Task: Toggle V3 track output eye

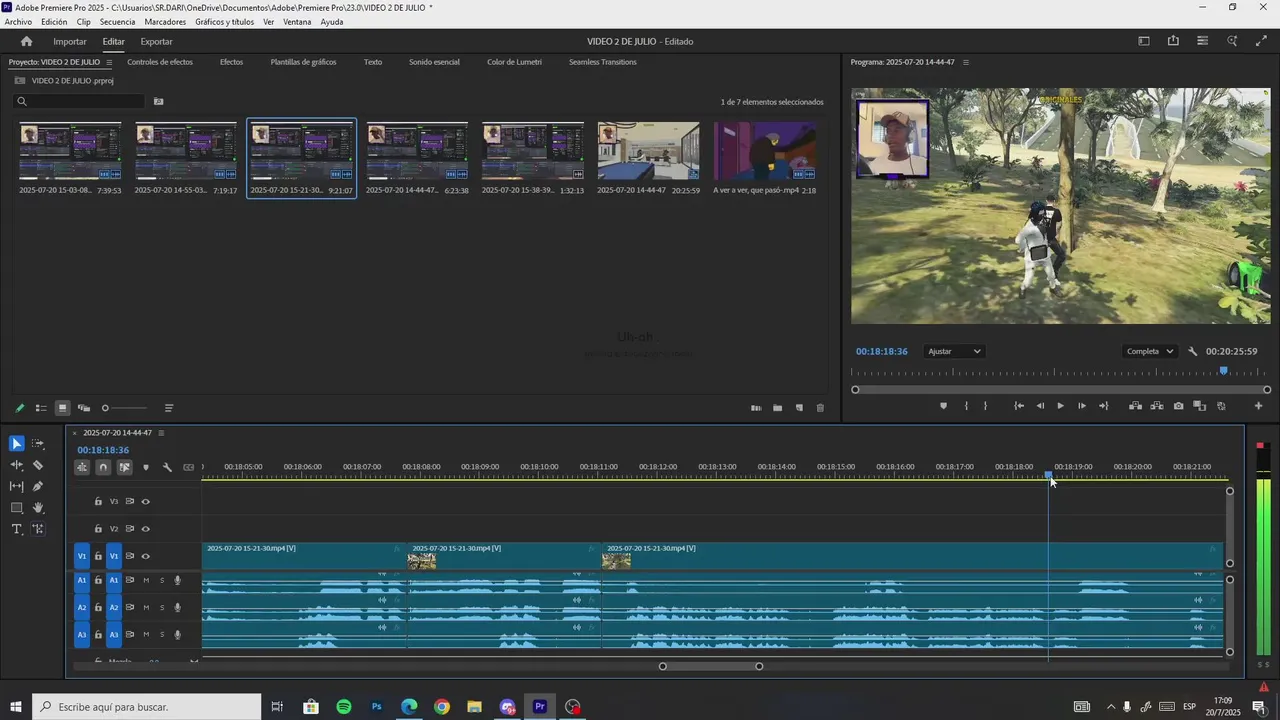Action: pos(146,502)
